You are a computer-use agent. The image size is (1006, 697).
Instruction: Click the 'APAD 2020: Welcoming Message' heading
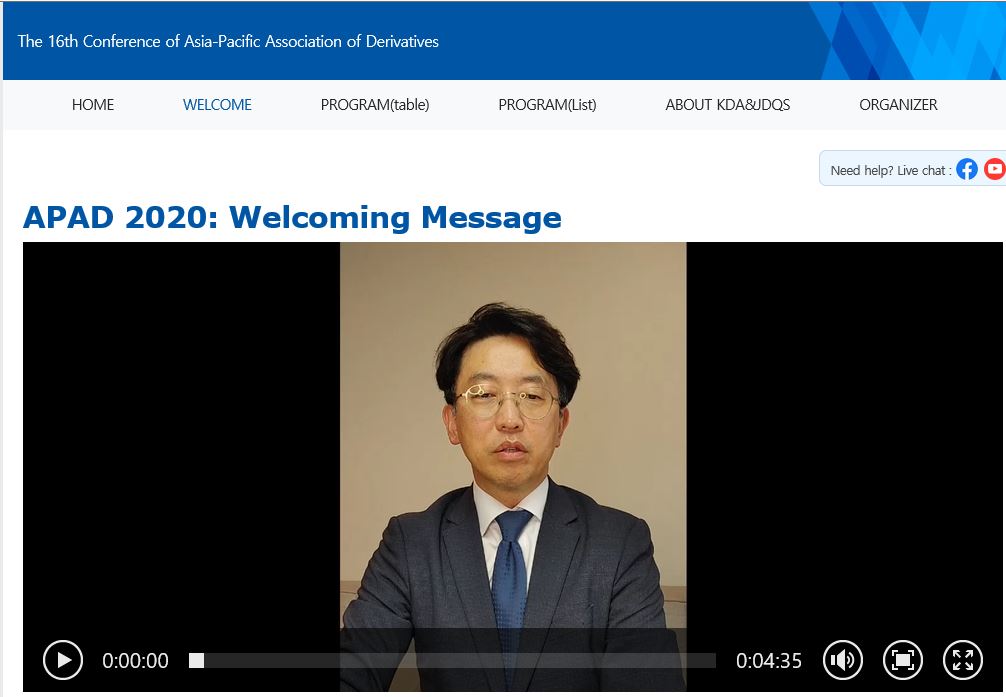click(x=293, y=218)
